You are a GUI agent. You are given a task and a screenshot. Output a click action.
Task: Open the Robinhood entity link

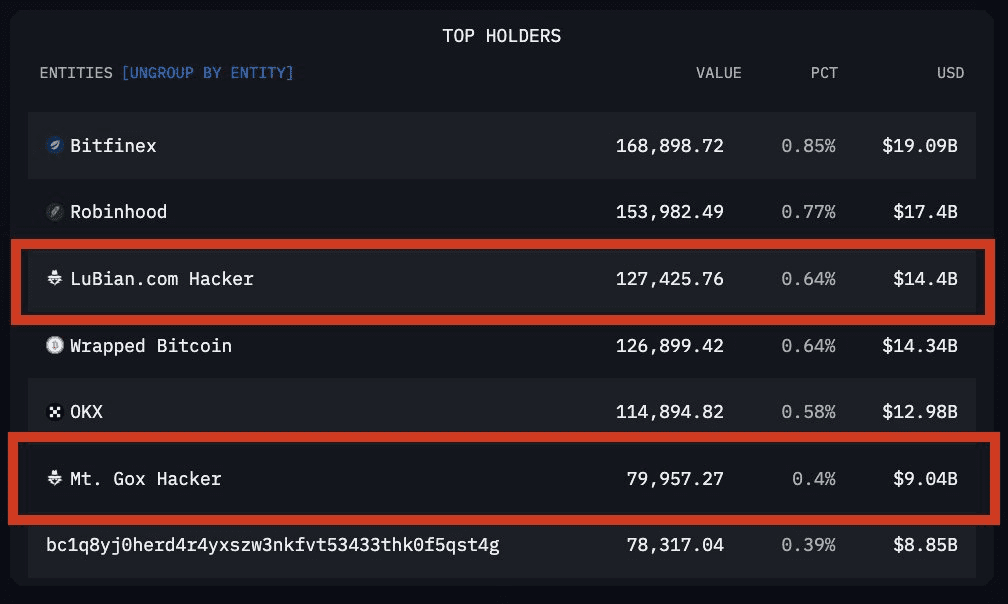(118, 212)
